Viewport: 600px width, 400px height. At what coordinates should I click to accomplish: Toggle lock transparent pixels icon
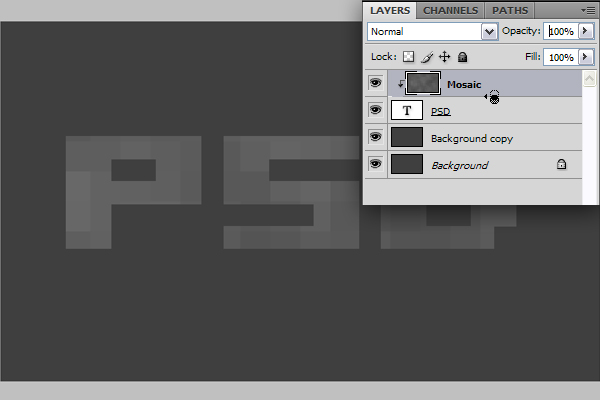tap(408, 57)
